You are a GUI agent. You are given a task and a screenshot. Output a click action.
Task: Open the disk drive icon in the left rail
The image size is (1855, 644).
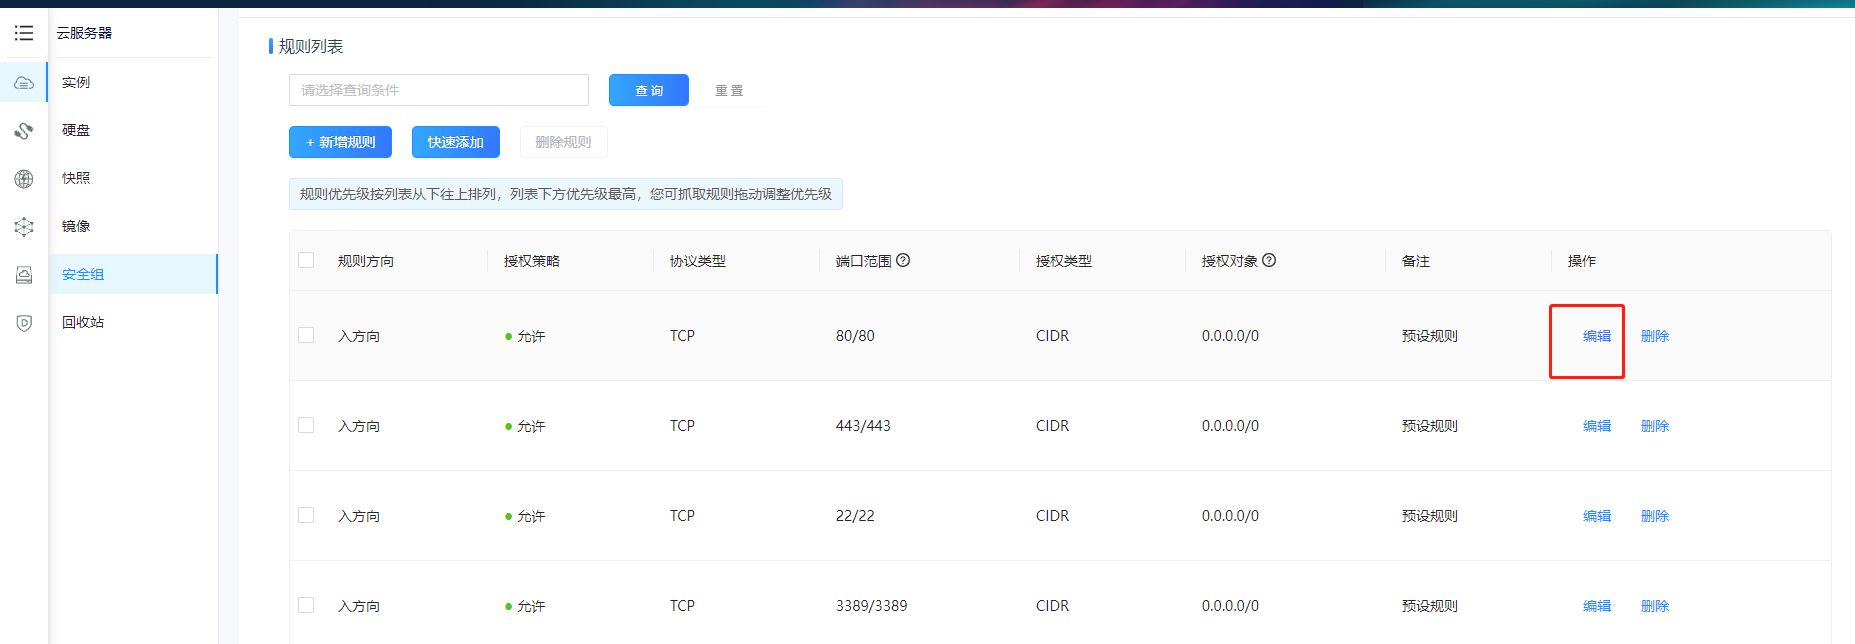pyautogui.click(x=24, y=274)
